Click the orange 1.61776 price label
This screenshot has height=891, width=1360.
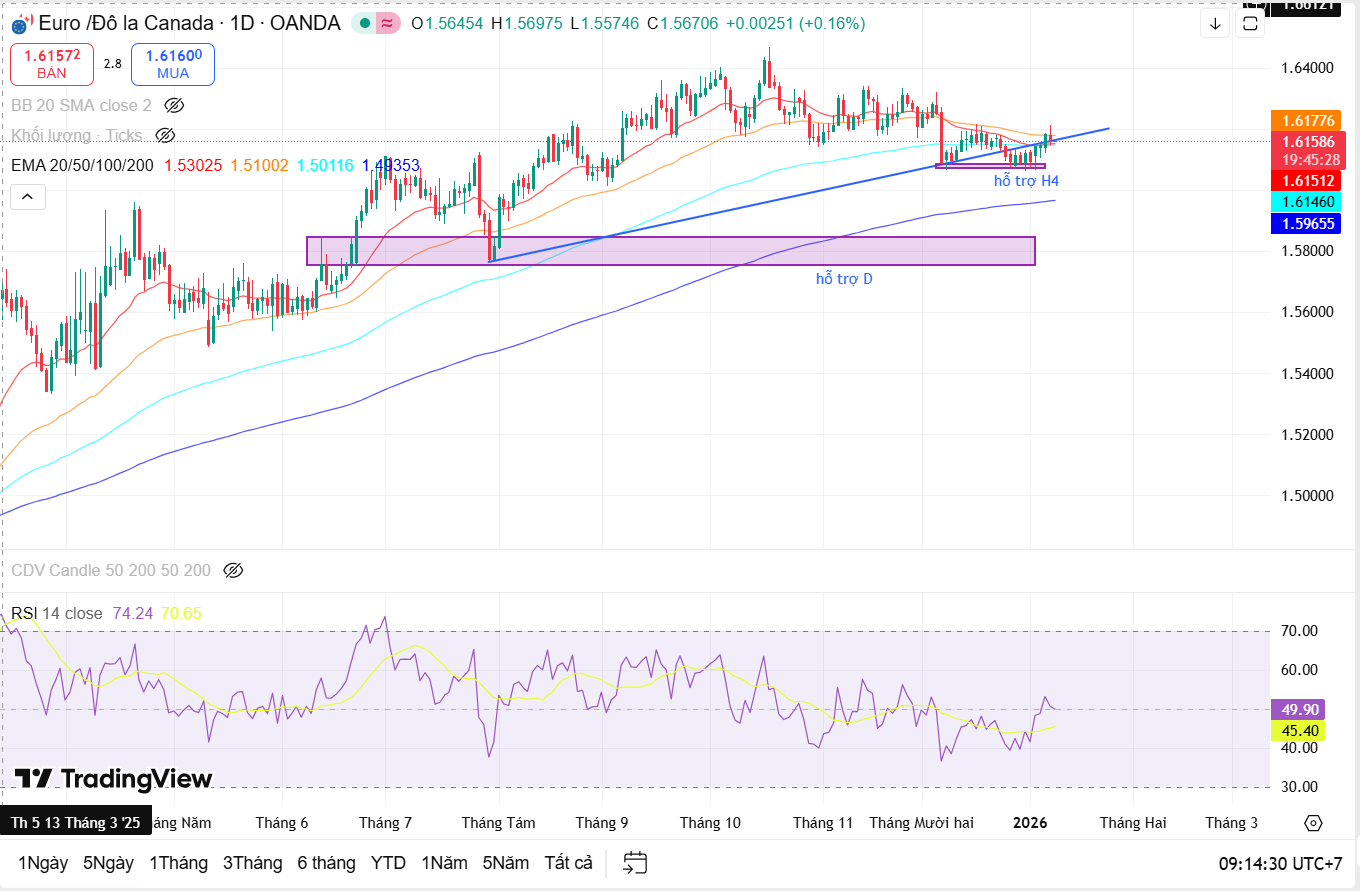(1307, 120)
